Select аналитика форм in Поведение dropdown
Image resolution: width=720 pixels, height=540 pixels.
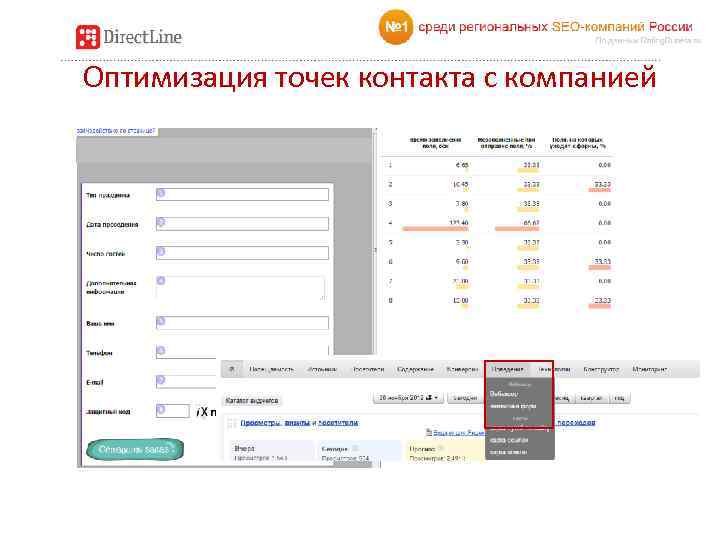tap(513, 406)
